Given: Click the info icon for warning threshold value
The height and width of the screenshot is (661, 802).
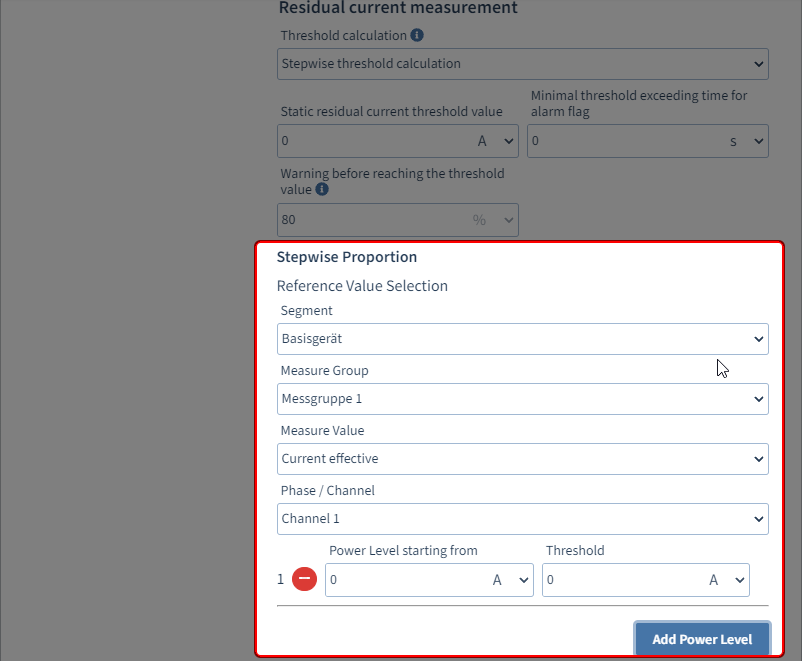Looking at the screenshot, I should point(322,189).
